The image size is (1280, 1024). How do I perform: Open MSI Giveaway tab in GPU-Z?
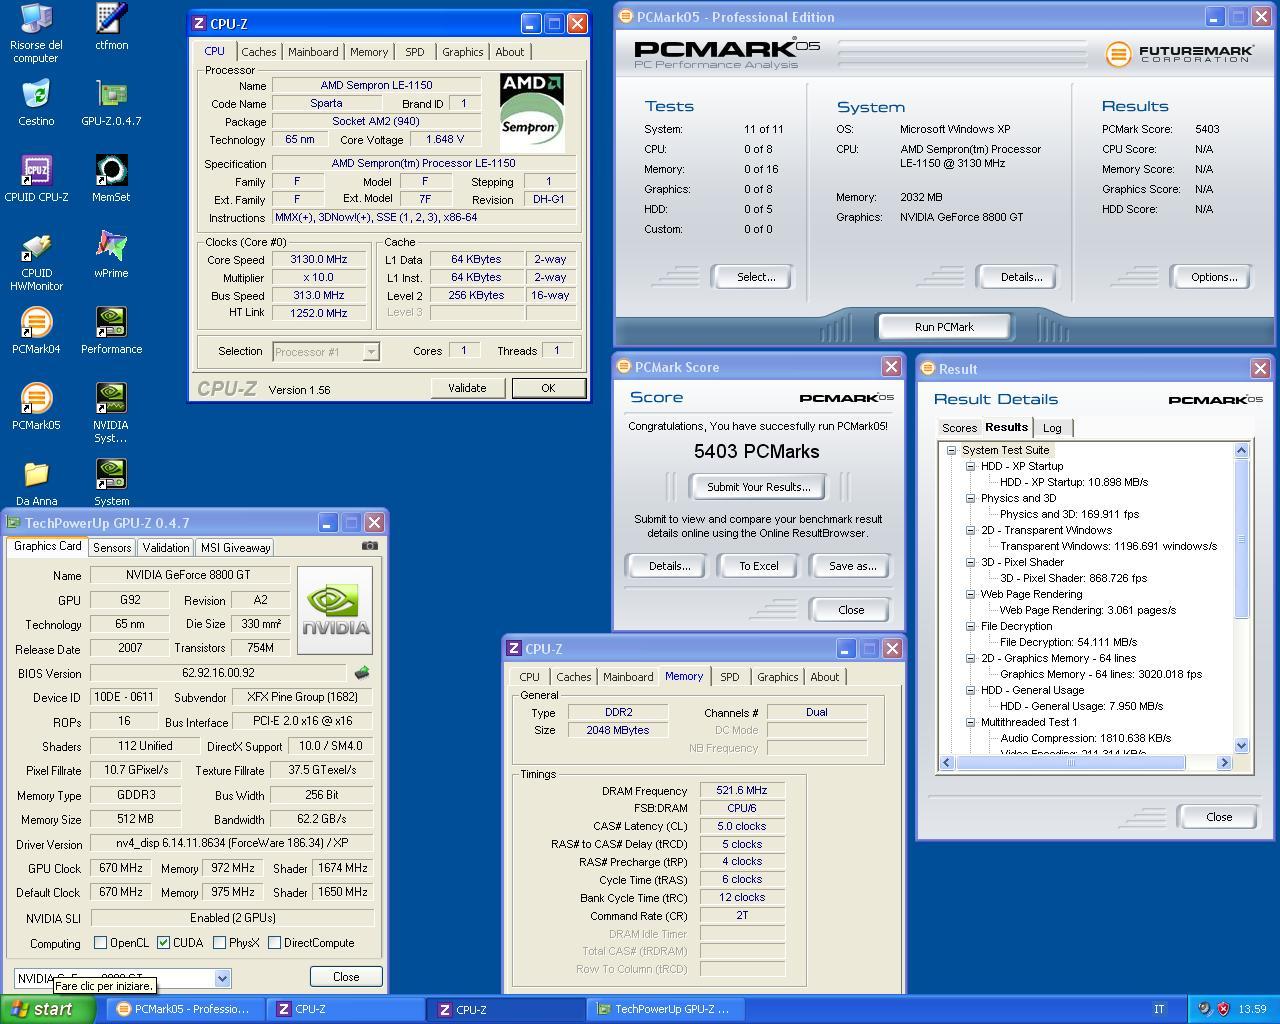tap(235, 547)
